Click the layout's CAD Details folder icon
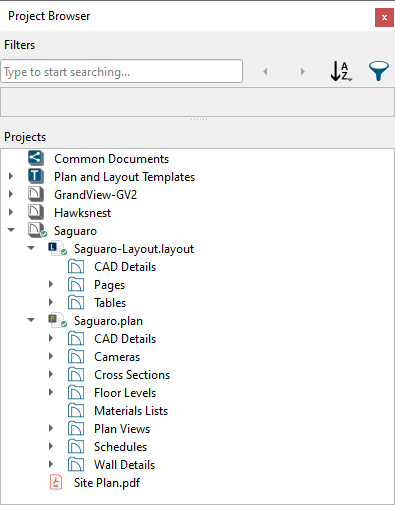The width and height of the screenshot is (395, 505). (x=76, y=267)
